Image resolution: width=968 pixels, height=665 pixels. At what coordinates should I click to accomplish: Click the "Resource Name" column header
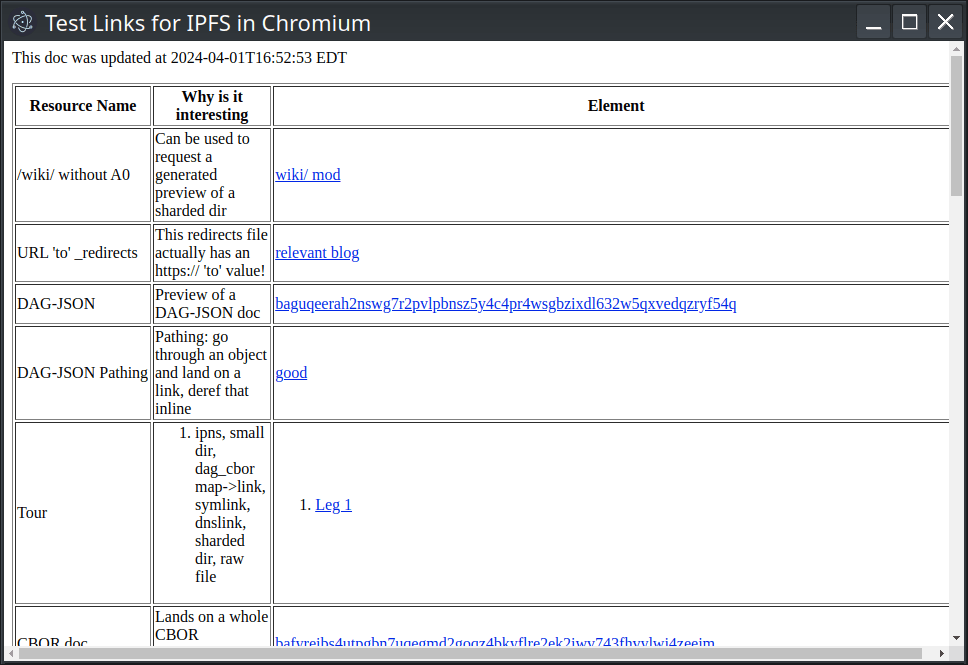tap(82, 105)
